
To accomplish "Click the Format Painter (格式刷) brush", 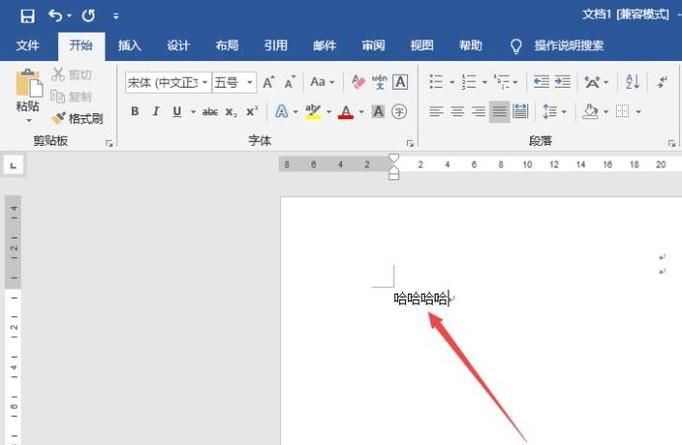I will pos(58,118).
